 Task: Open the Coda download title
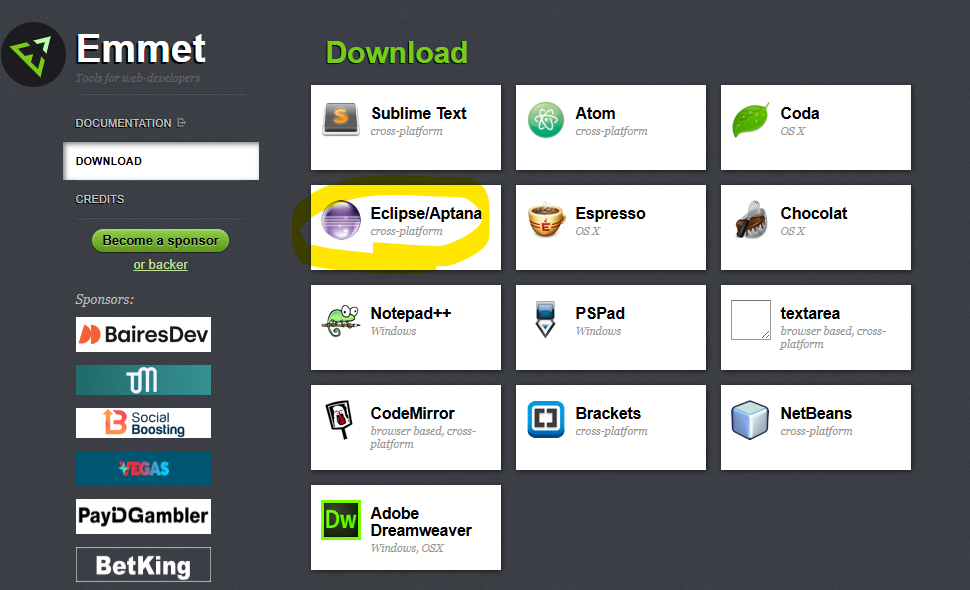point(800,113)
